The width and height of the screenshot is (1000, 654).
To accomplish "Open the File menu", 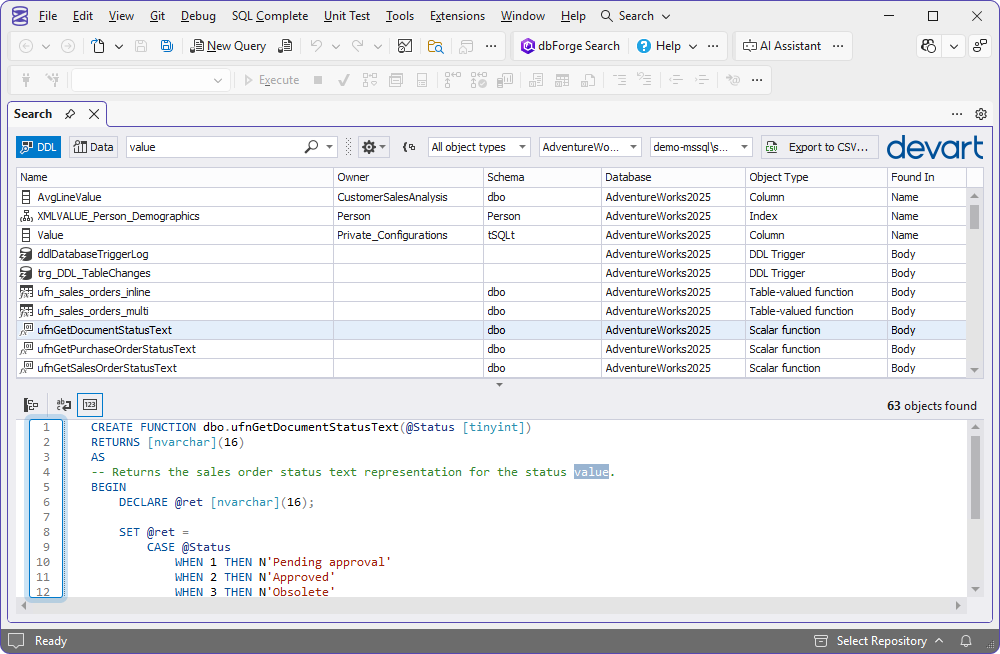I will tap(48, 16).
